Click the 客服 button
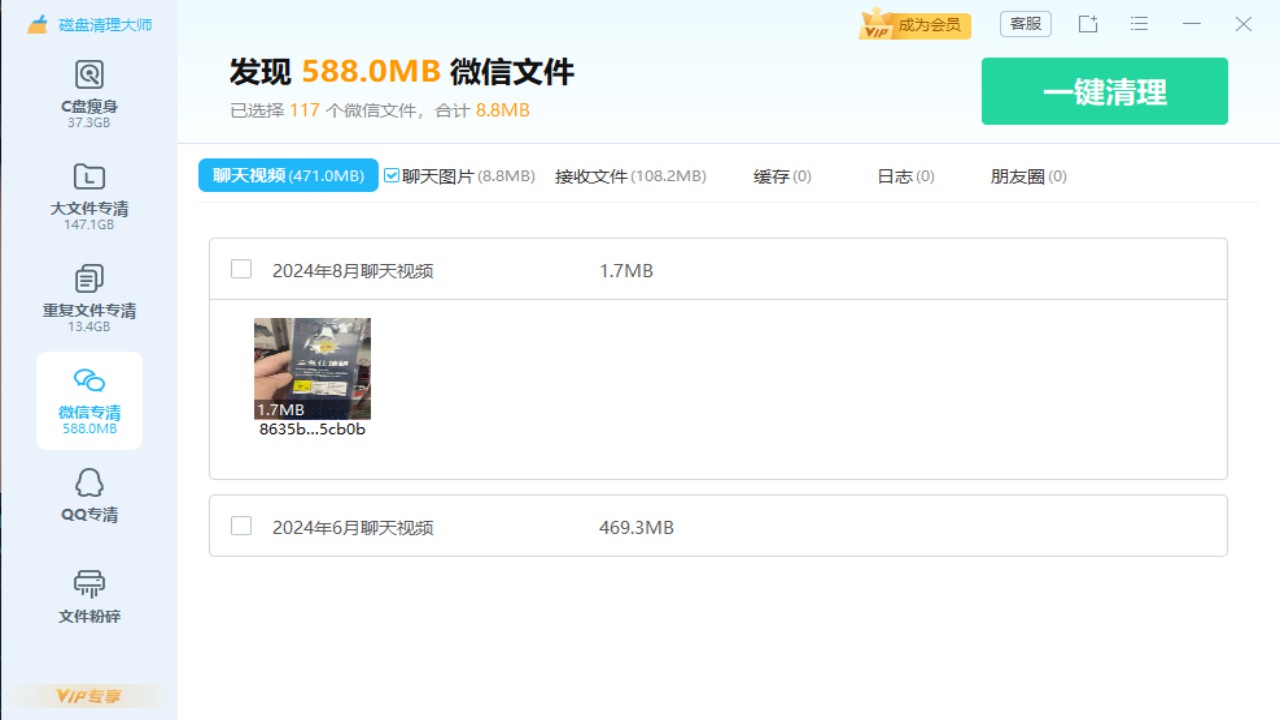 point(1025,24)
